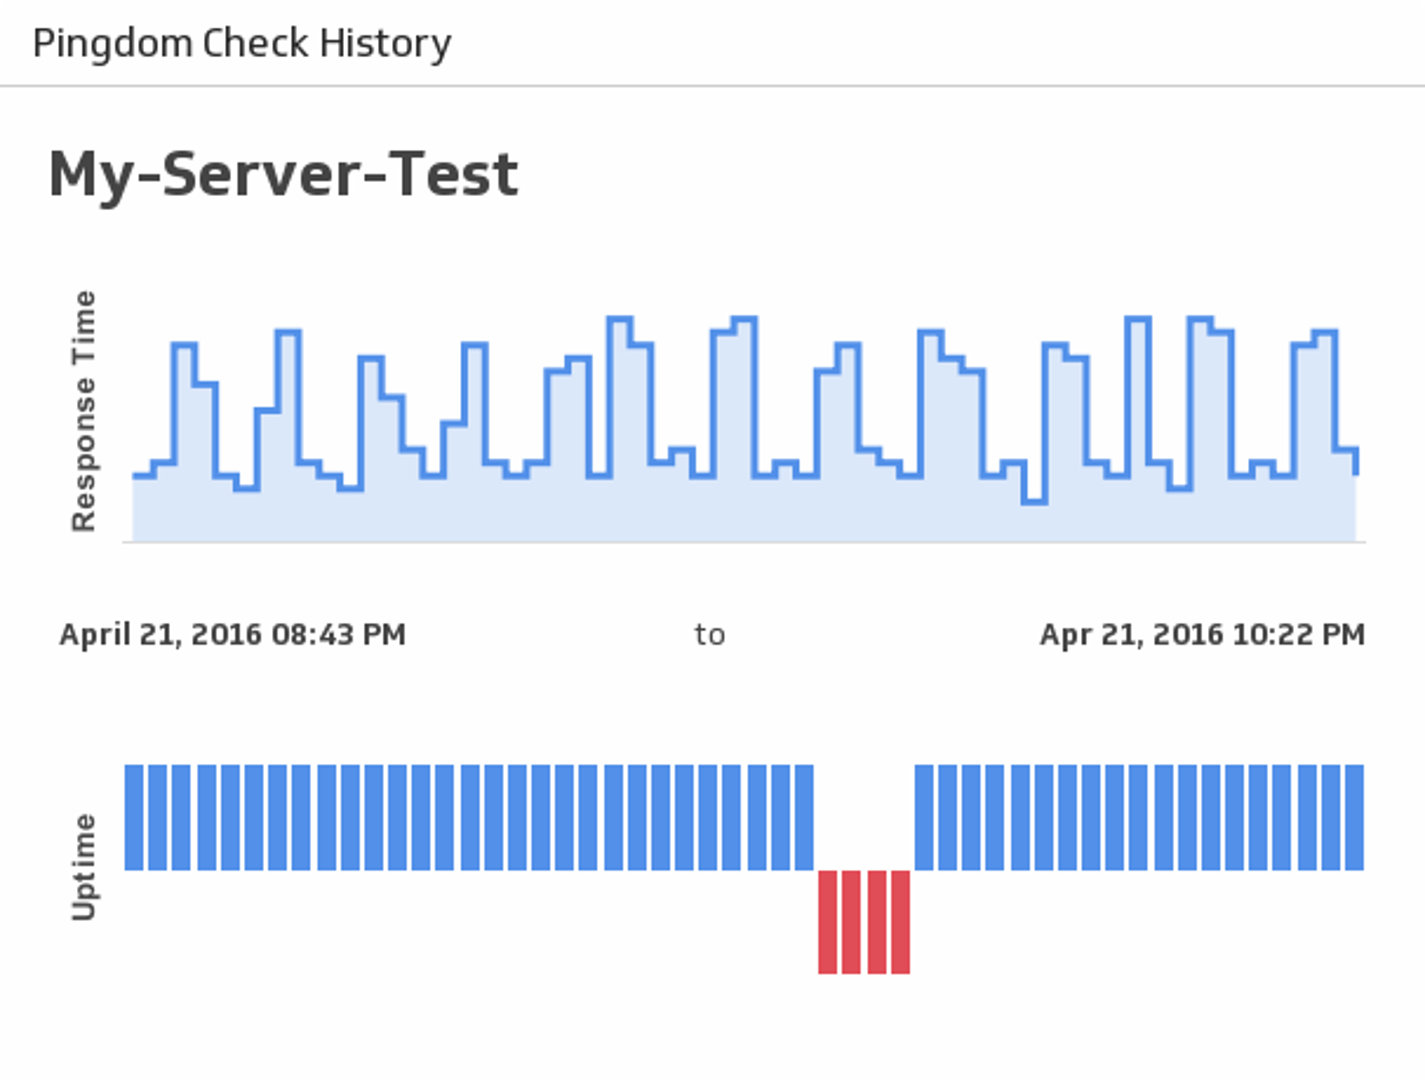Image resolution: width=1425 pixels, height=1080 pixels.
Task: Select the first blue bar after the red outage
Action: tap(924, 817)
